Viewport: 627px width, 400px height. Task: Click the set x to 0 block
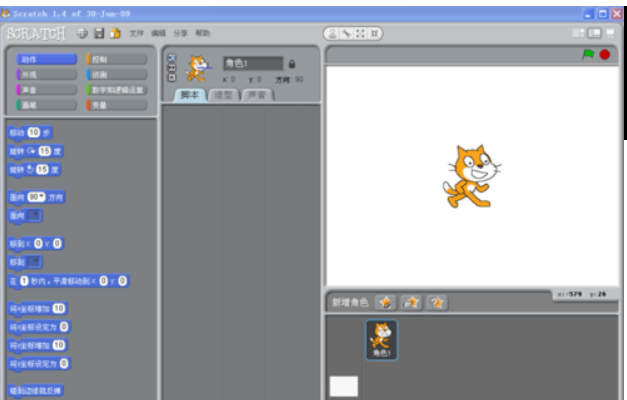(x=39, y=327)
